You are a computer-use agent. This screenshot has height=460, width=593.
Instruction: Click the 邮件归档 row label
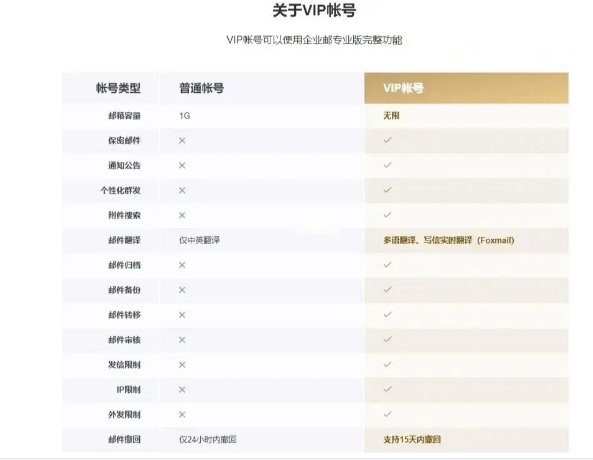(124, 265)
